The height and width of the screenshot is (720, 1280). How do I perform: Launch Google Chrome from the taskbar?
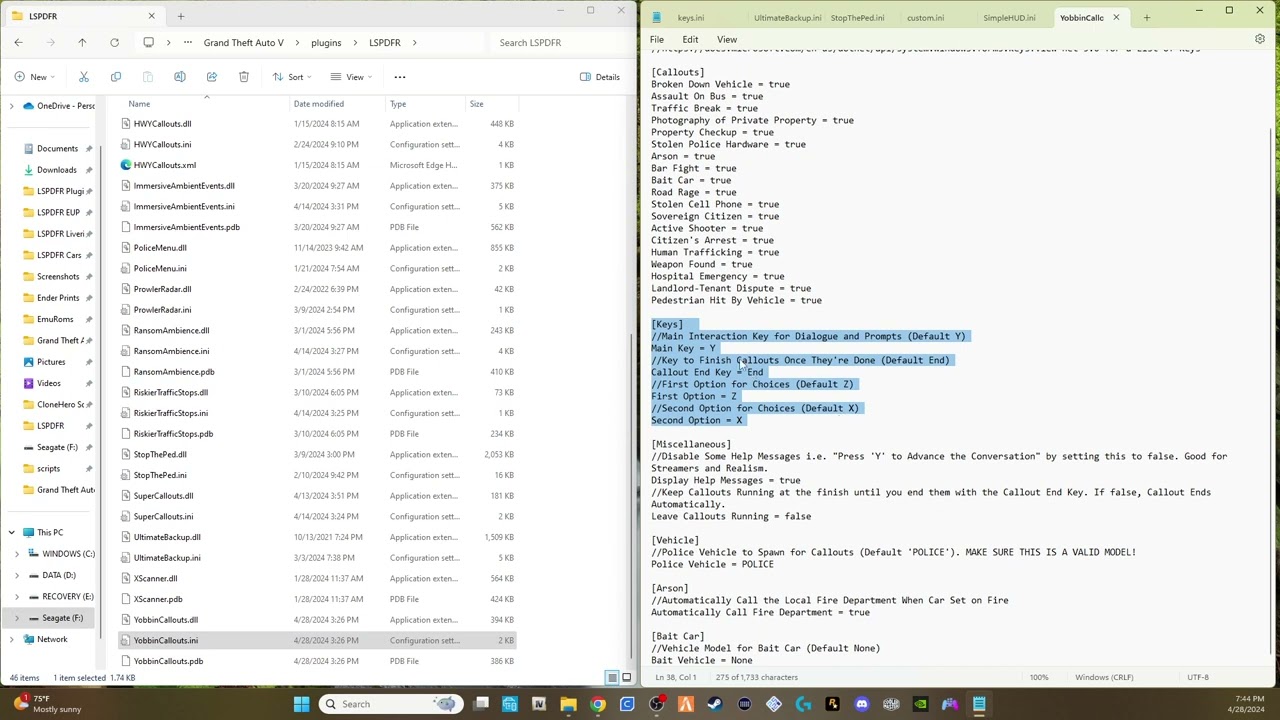598,704
